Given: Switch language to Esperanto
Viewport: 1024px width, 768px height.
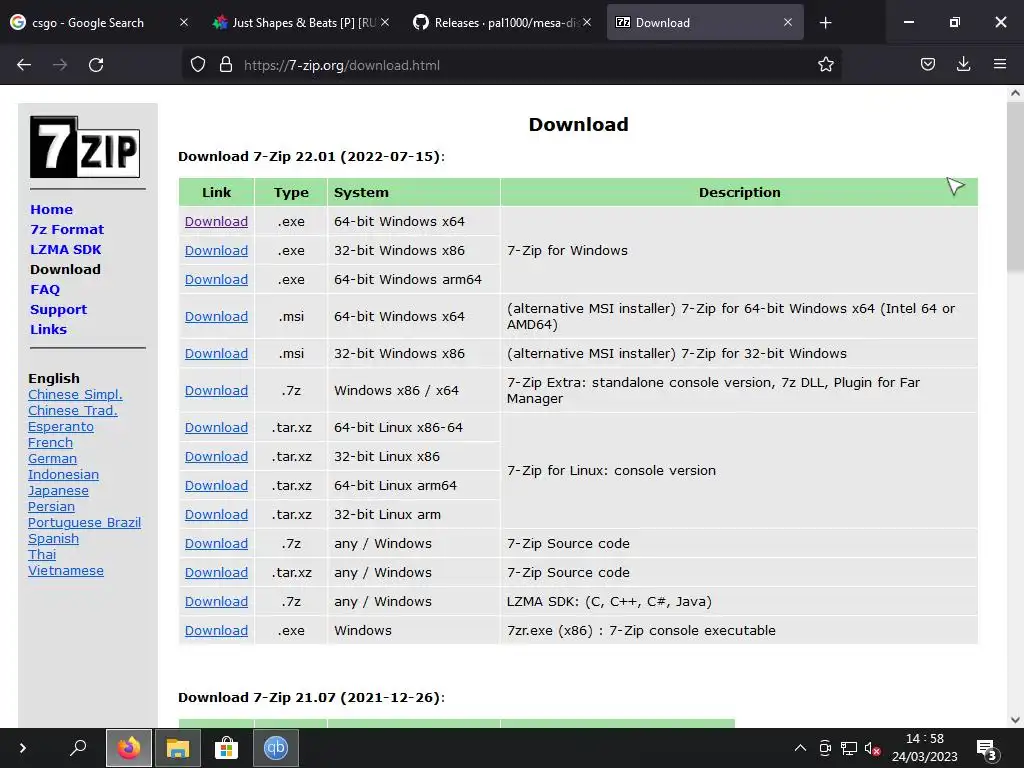Looking at the screenshot, I should click(61, 427).
